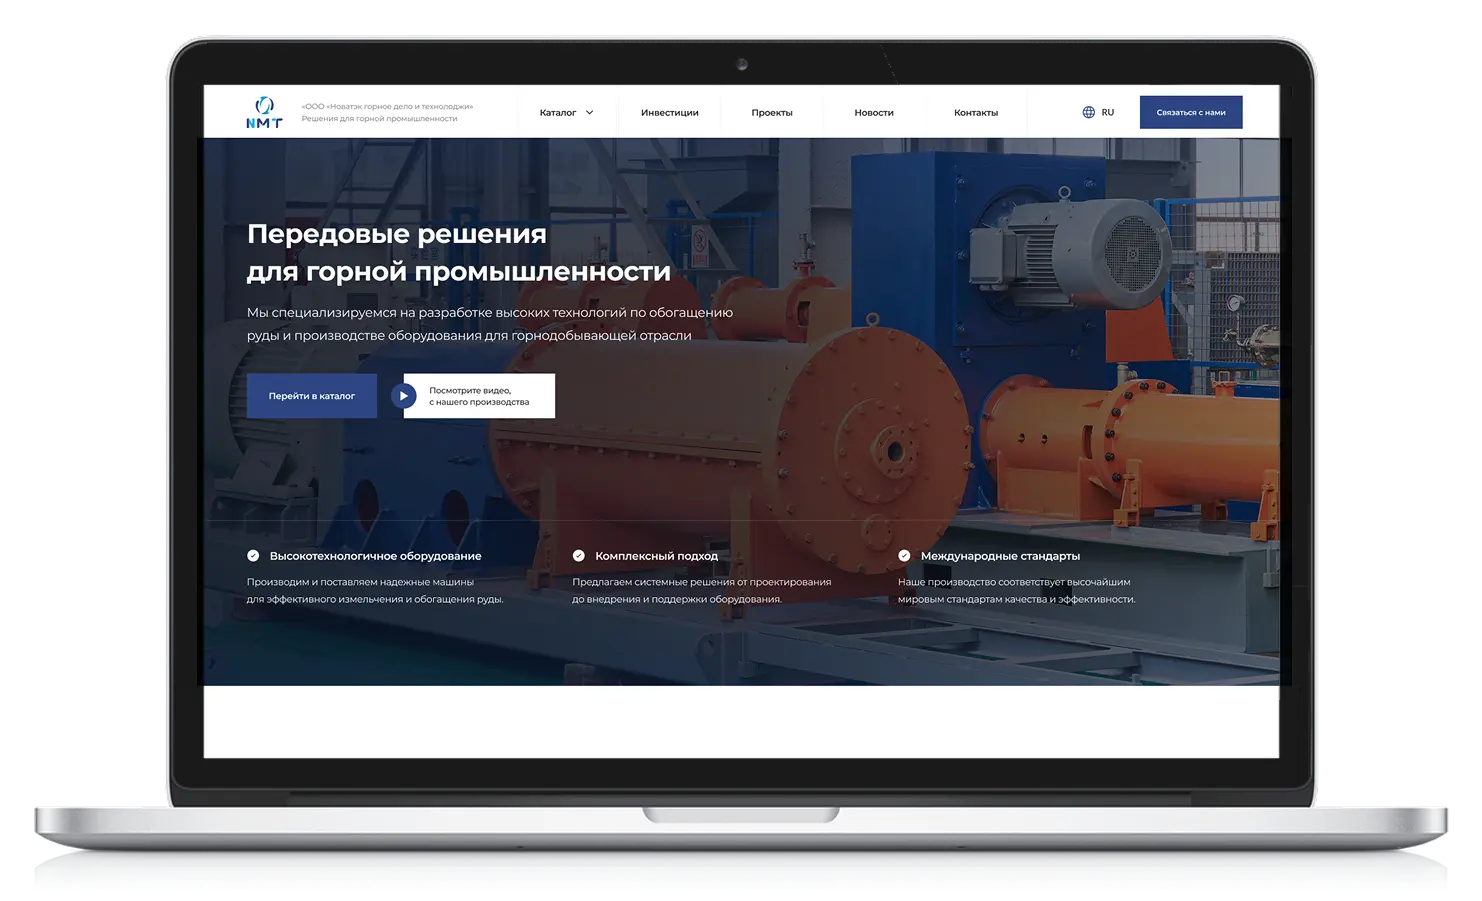The height and width of the screenshot is (901, 1482).
Task: Click checkmark icon beside Международные стандарты
Action: pos(904,556)
